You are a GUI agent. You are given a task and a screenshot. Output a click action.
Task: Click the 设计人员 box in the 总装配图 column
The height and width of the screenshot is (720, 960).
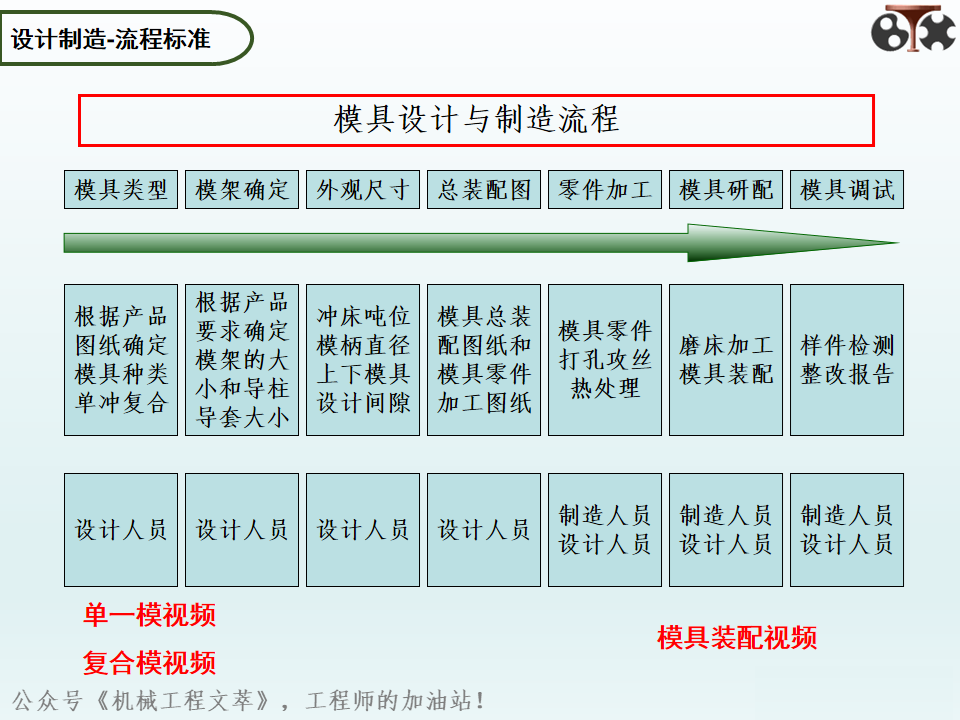click(x=484, y=530)
